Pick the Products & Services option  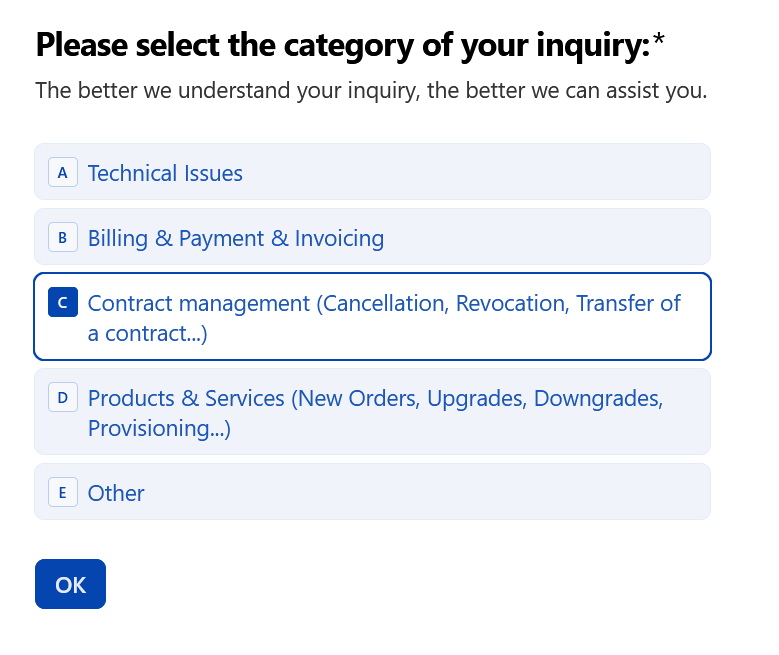coord(187,398)
